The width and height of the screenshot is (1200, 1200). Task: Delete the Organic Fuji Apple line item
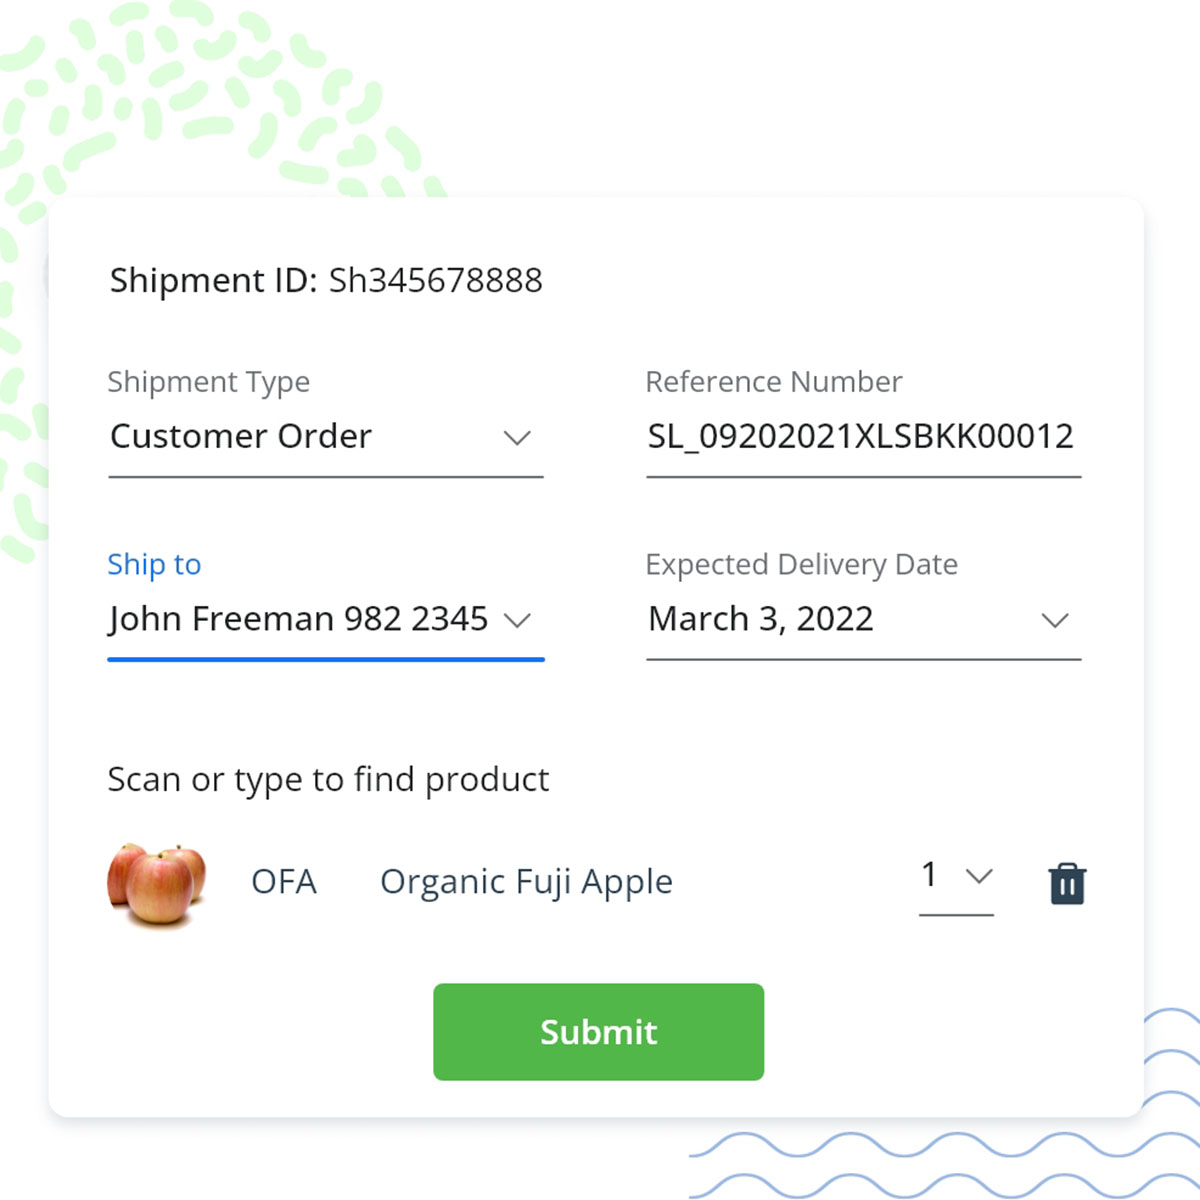point(1066,883)
